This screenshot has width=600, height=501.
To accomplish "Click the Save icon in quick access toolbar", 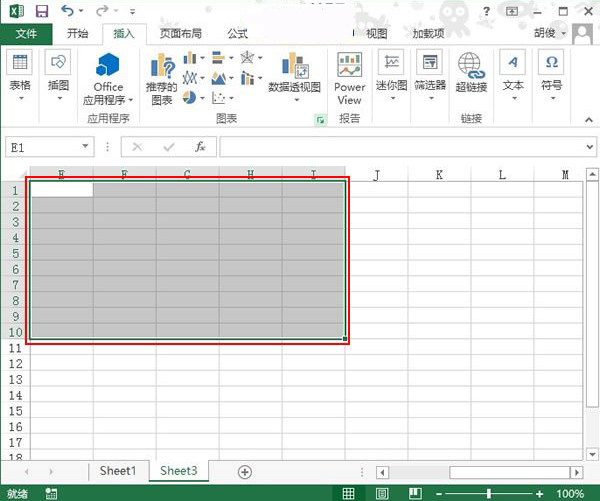I will click(41, 10).
